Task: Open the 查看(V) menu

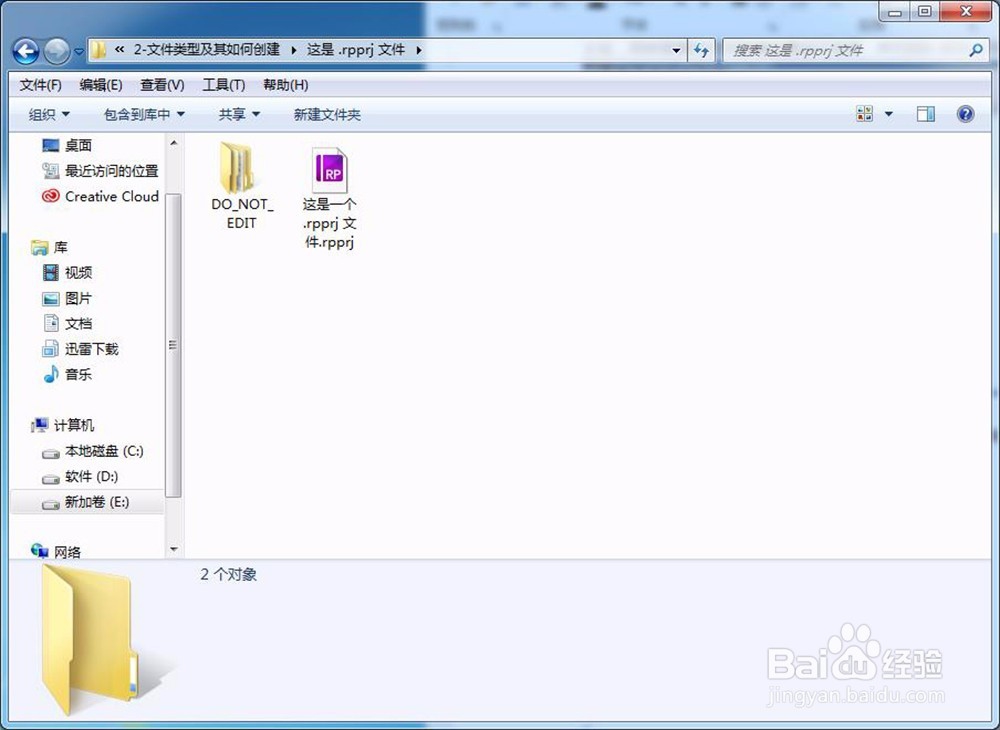Action: pyautogui.click(x=162, y=85)
